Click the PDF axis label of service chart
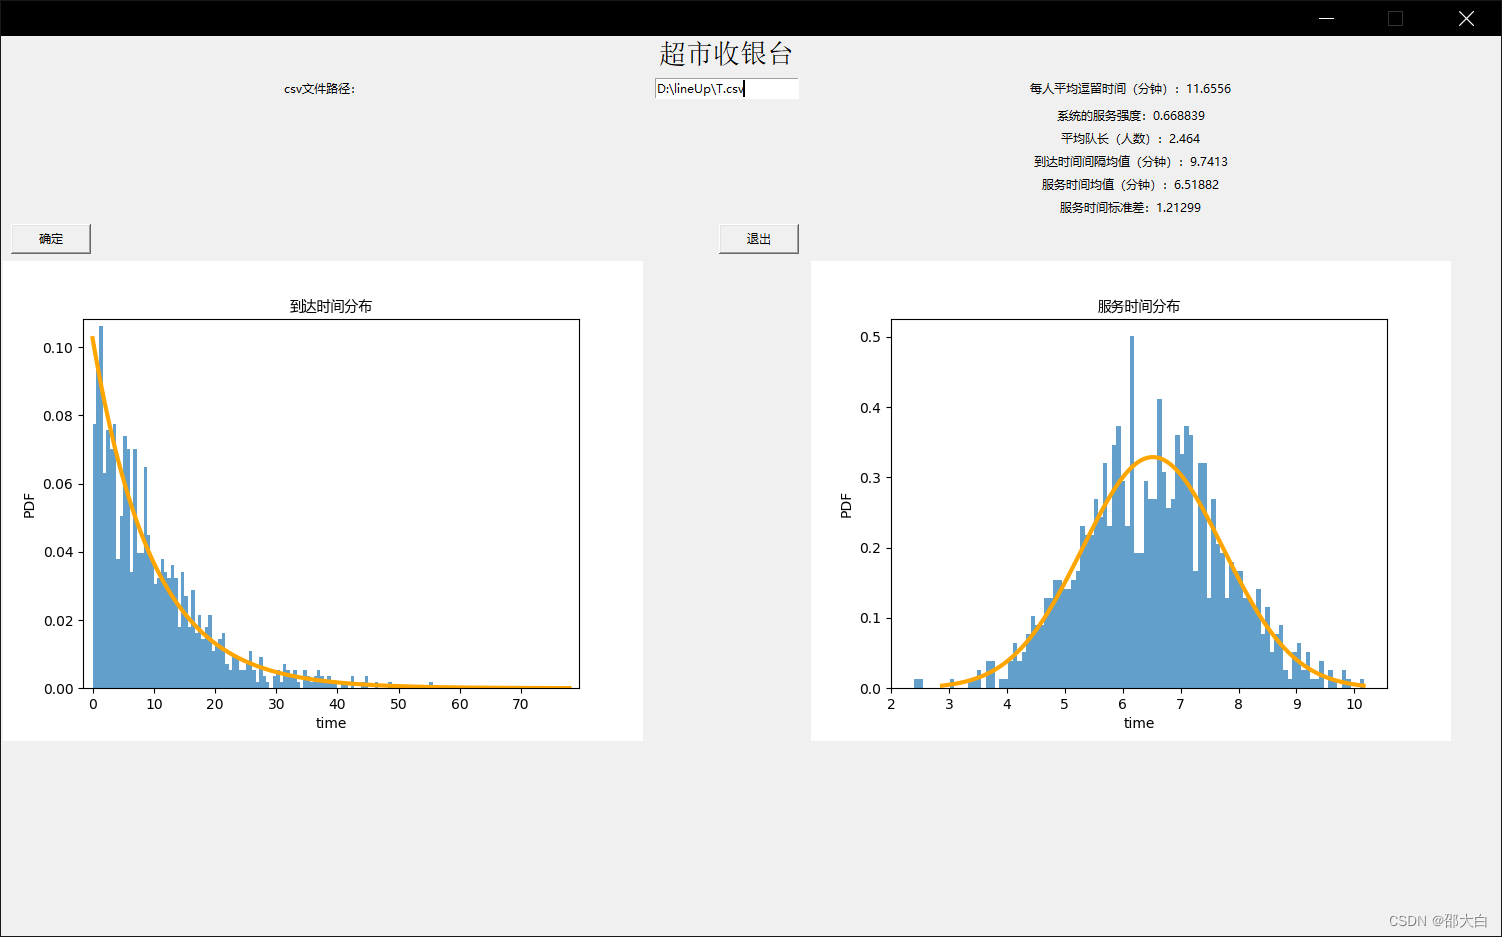Viewport: 1502px width, 937px height. pyautogui.click(x=846, y=506)
